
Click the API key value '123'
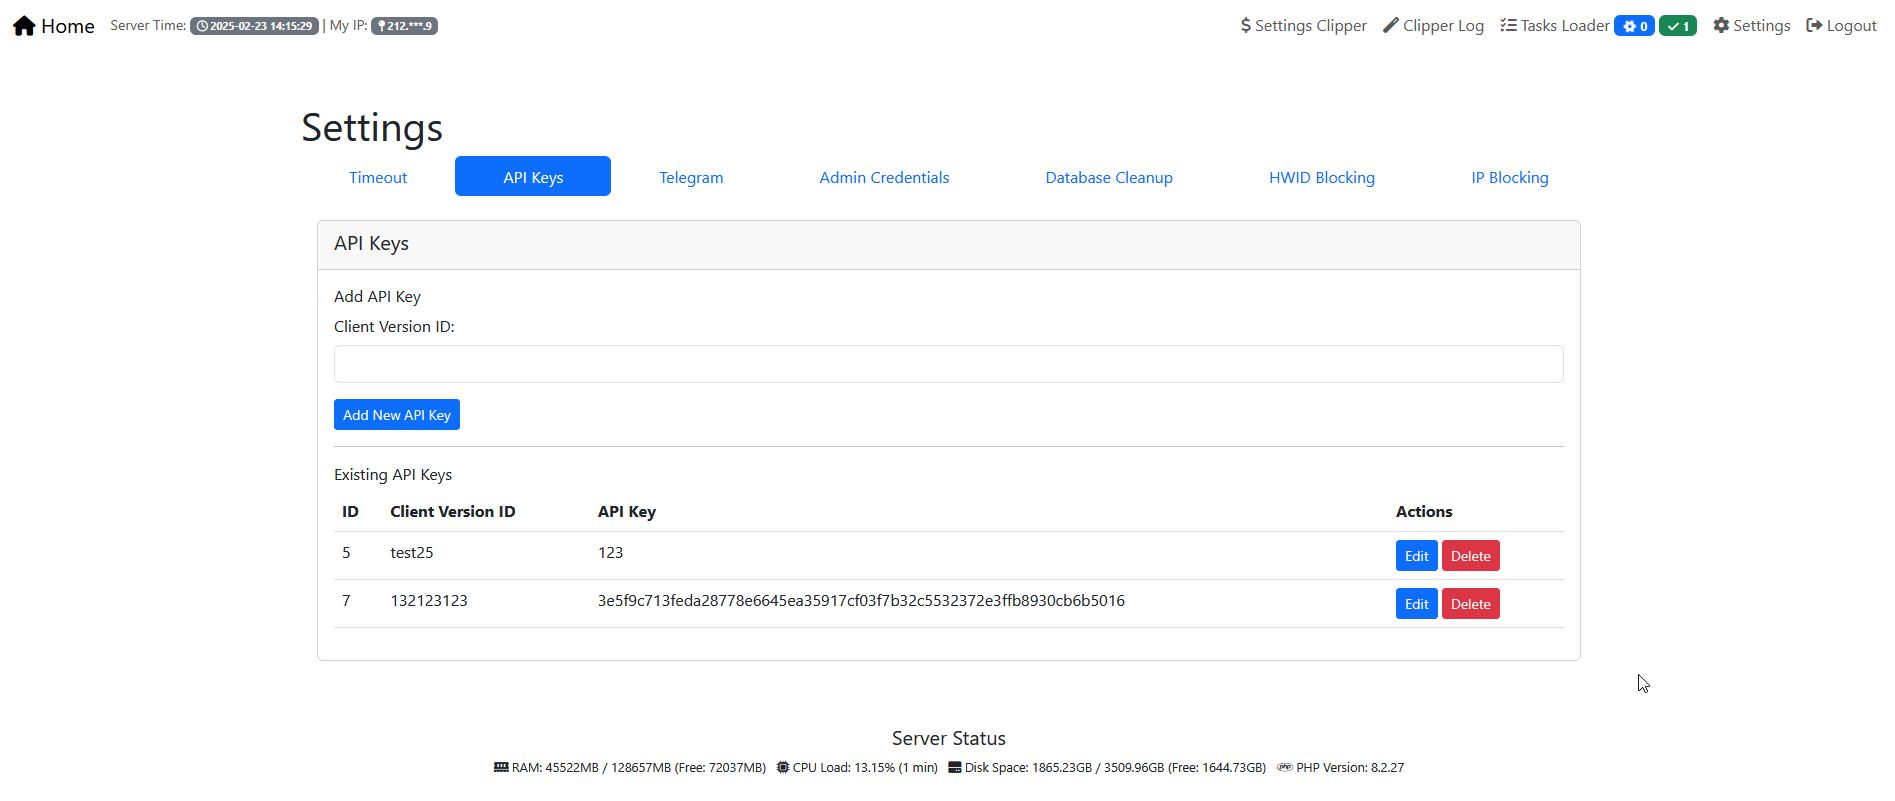(610, 553)
